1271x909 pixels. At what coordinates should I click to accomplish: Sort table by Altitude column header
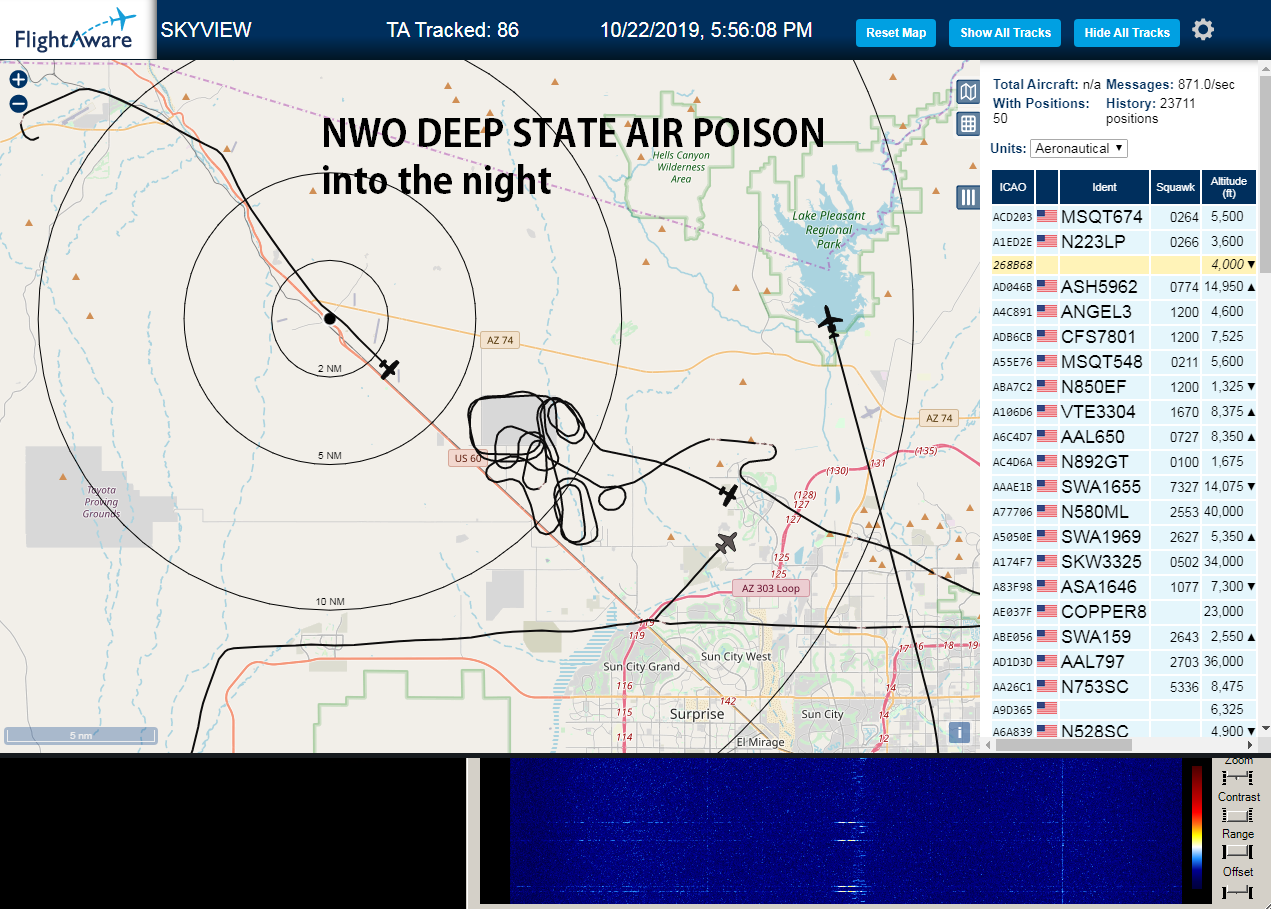1229,187
